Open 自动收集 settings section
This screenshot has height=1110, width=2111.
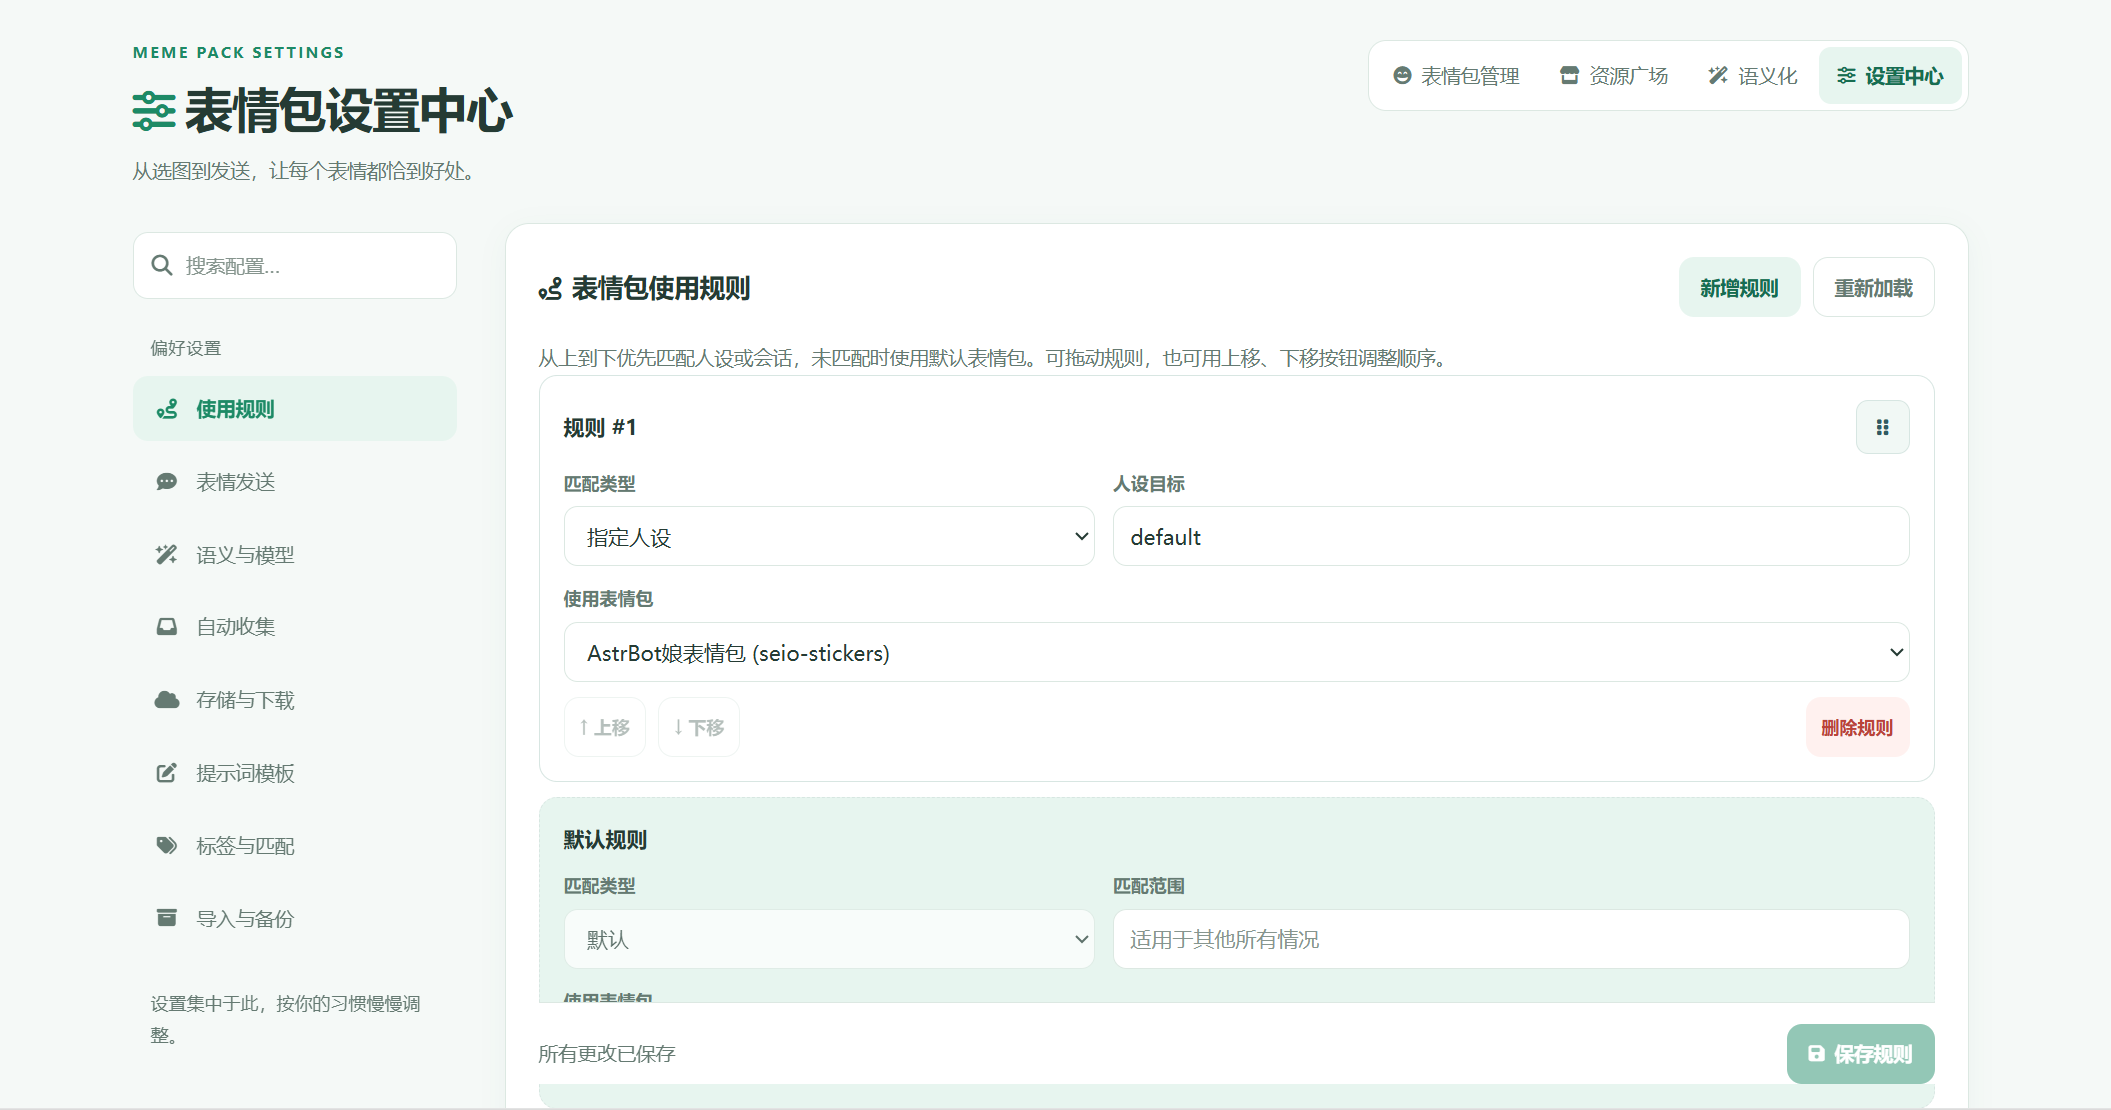pyautogui.click(x=295, y=627)
